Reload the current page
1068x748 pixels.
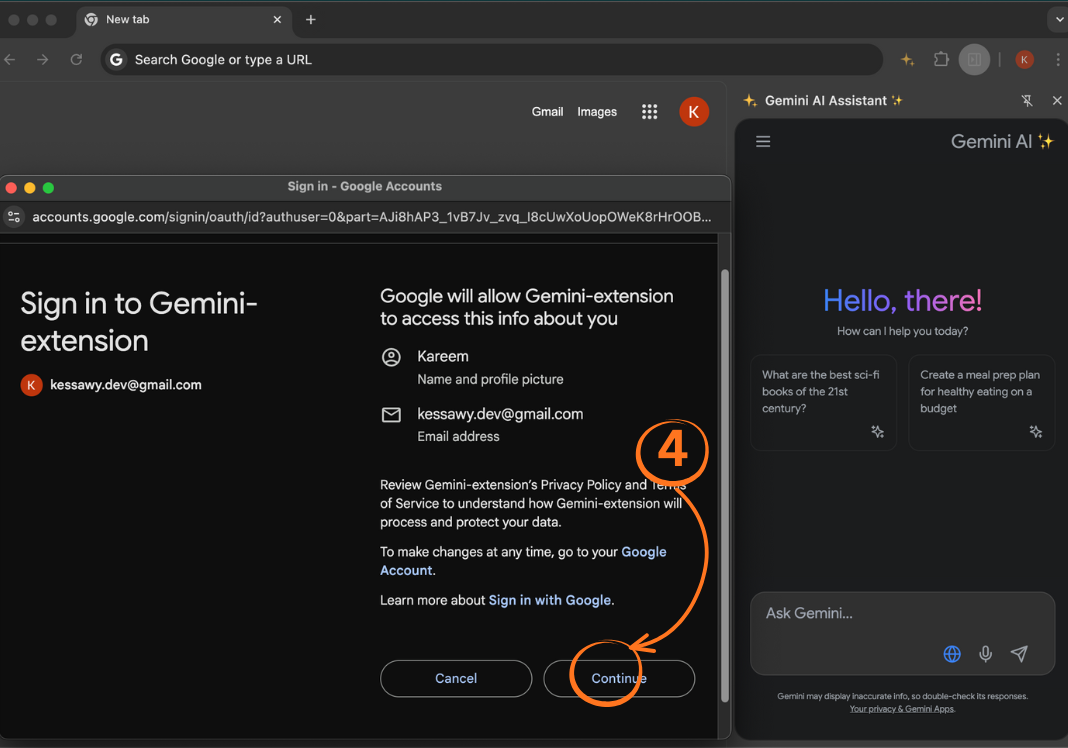click(76, 60)
